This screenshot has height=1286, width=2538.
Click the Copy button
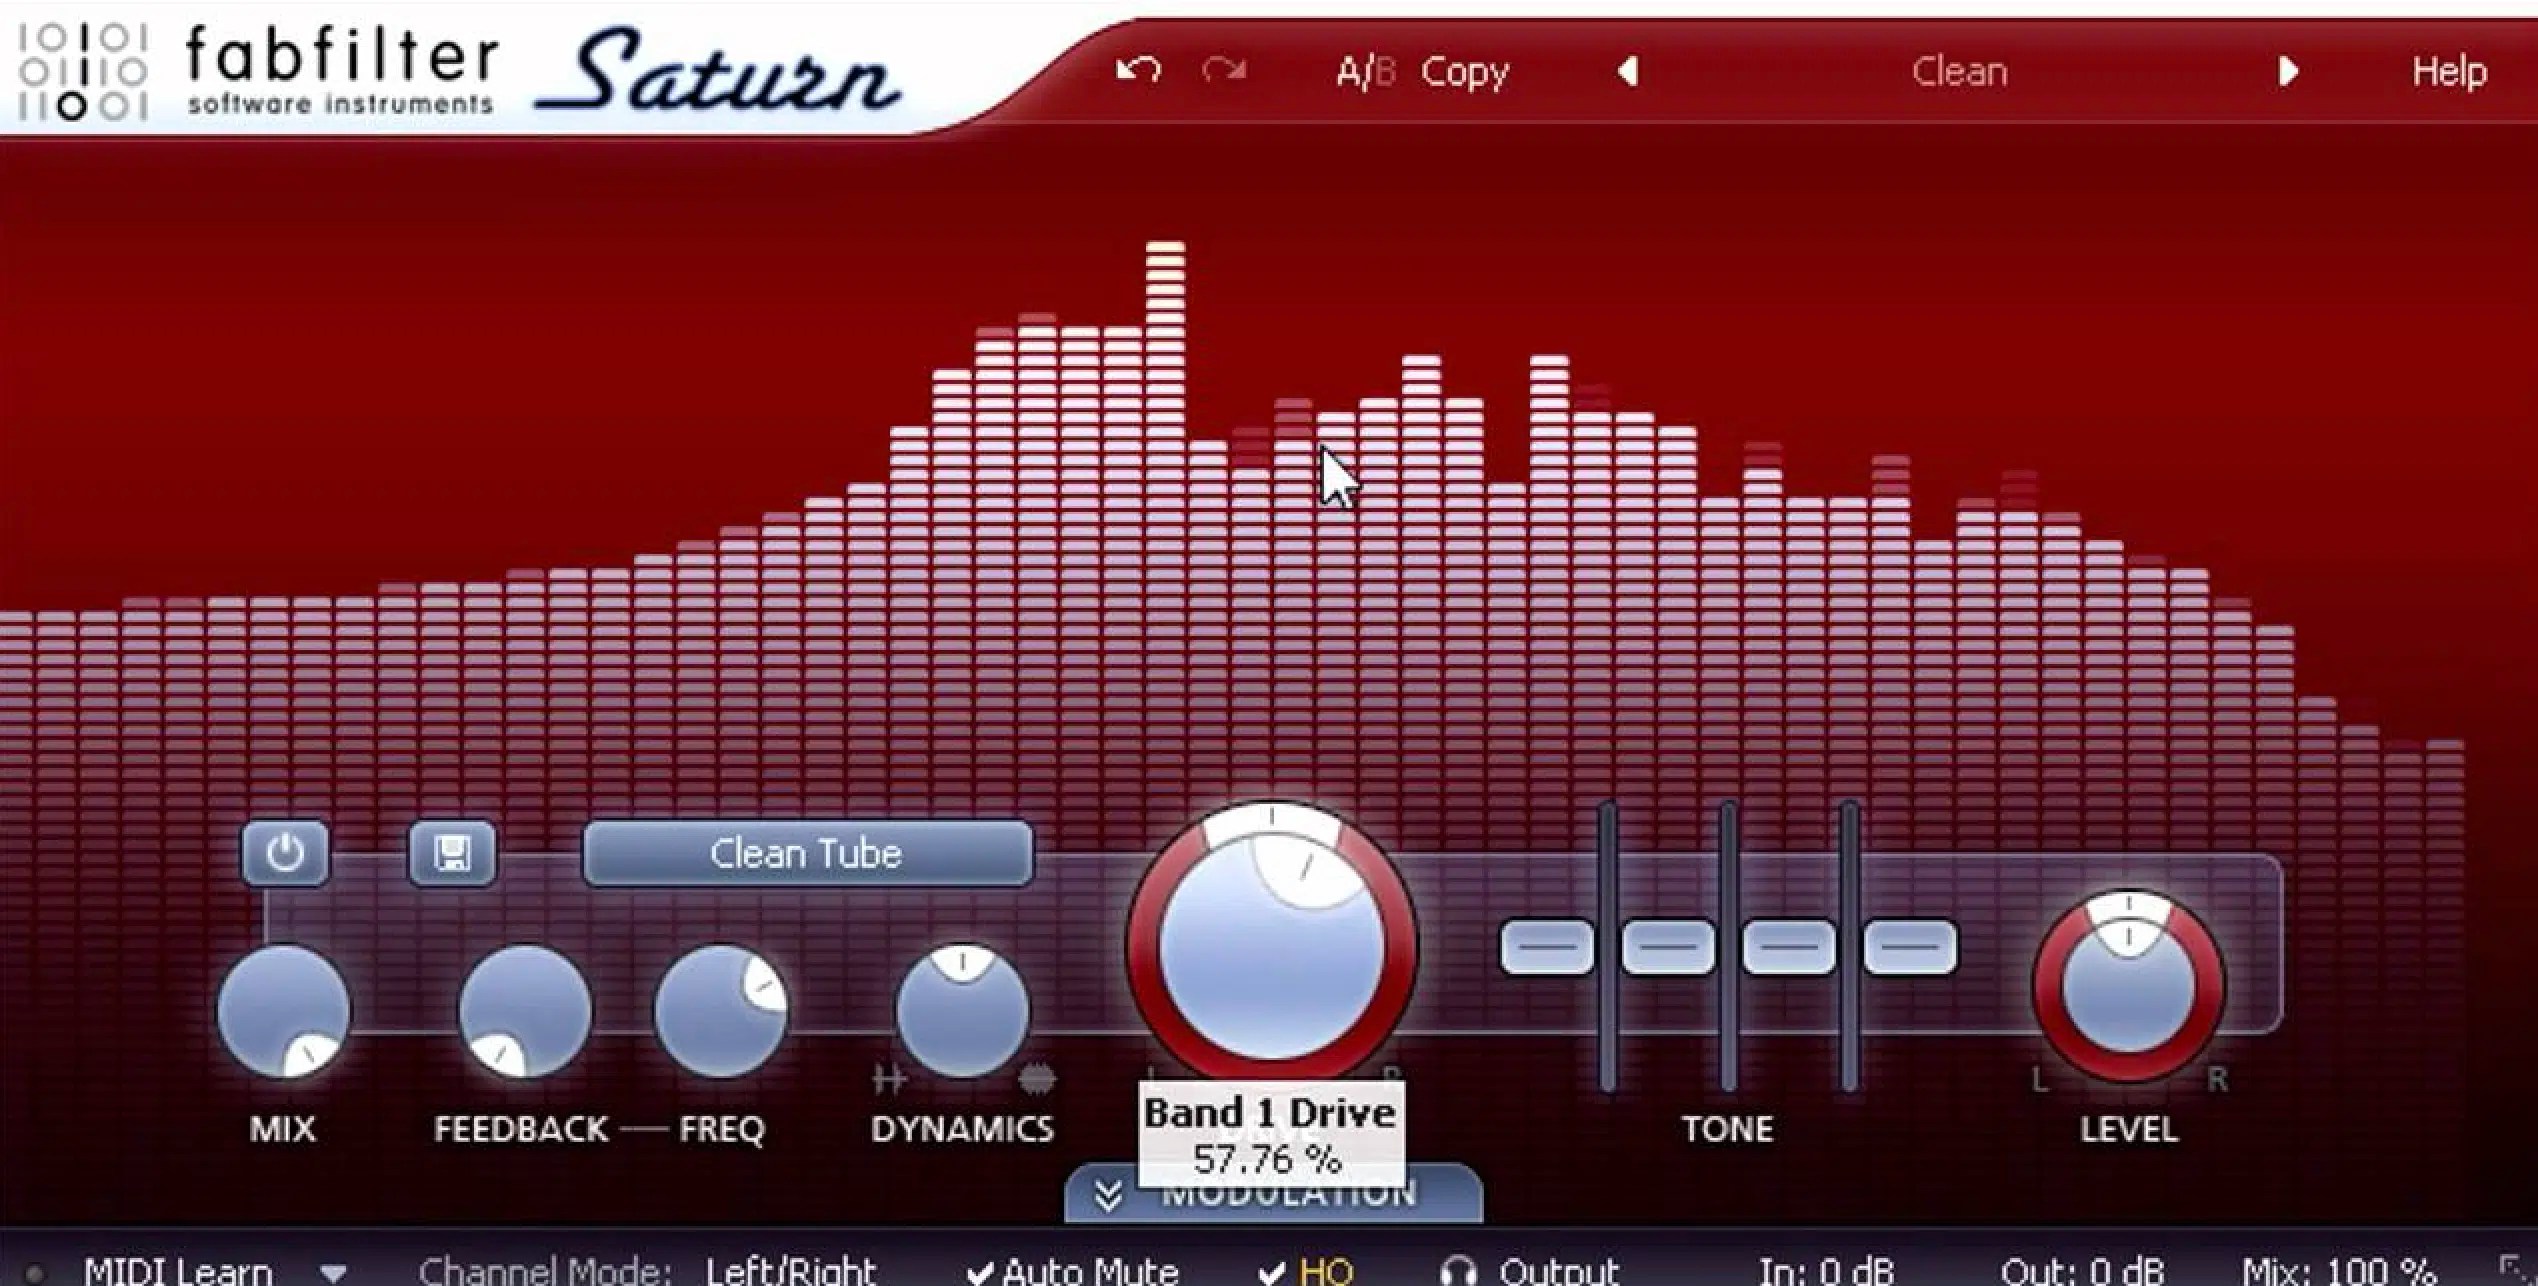(x=1464, y=72)
